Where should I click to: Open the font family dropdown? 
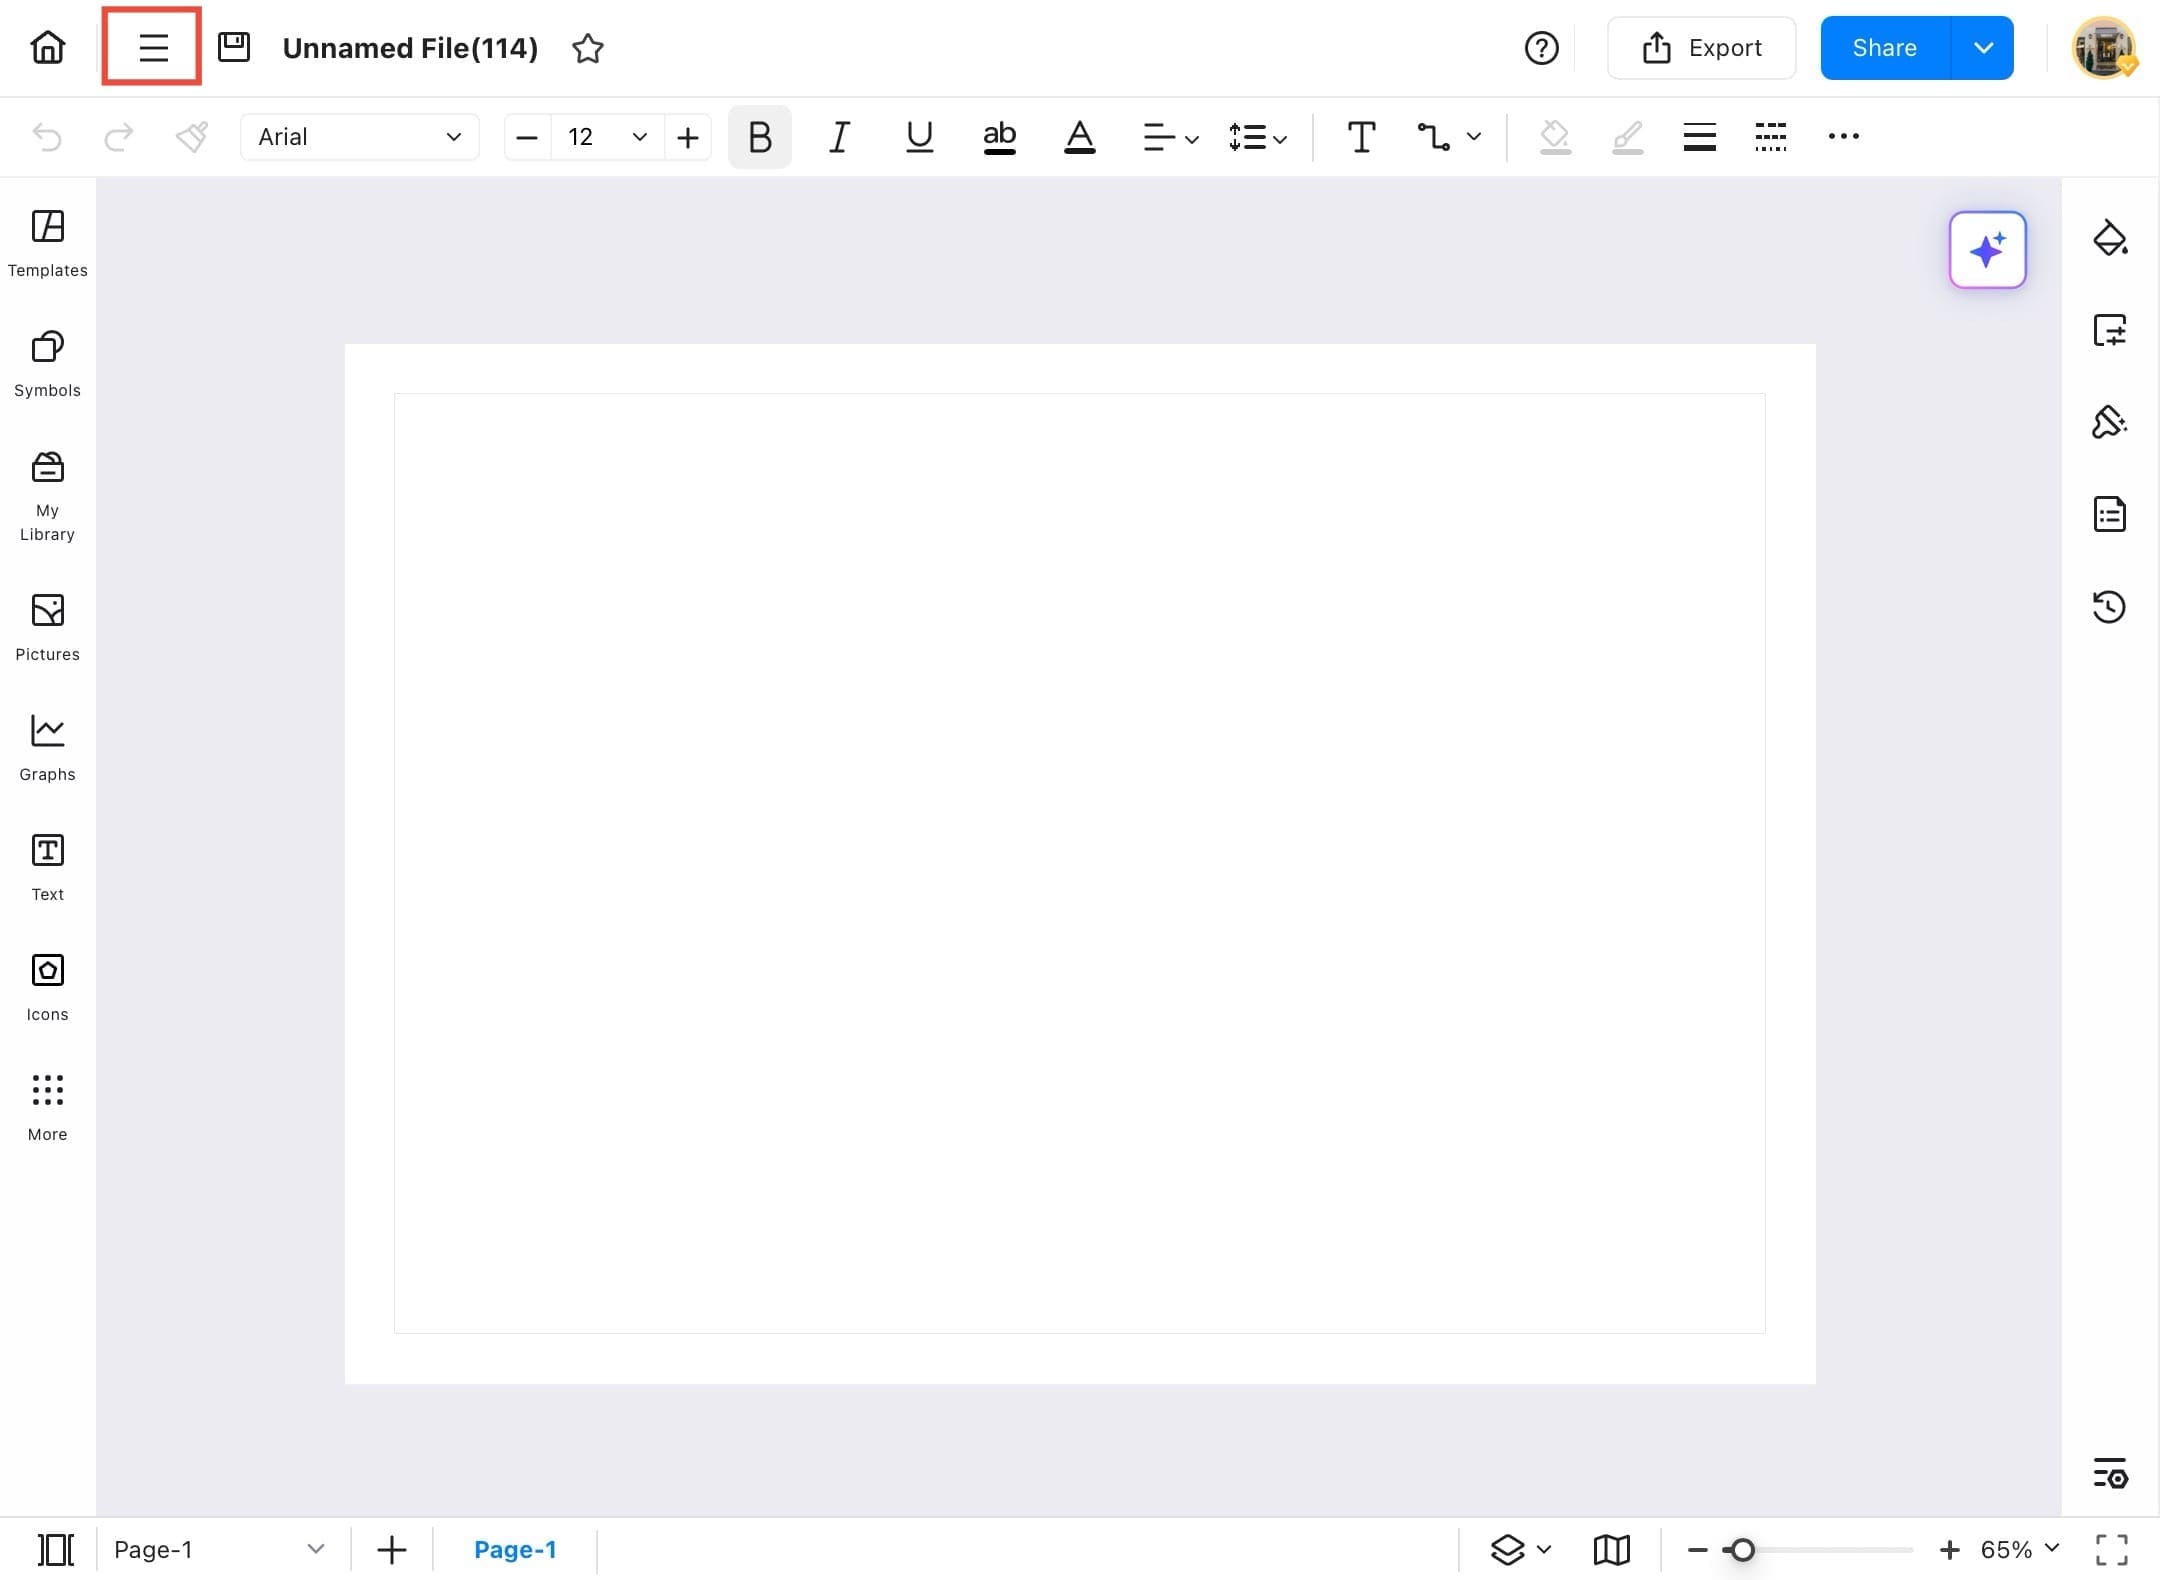[x=359, y=137]
